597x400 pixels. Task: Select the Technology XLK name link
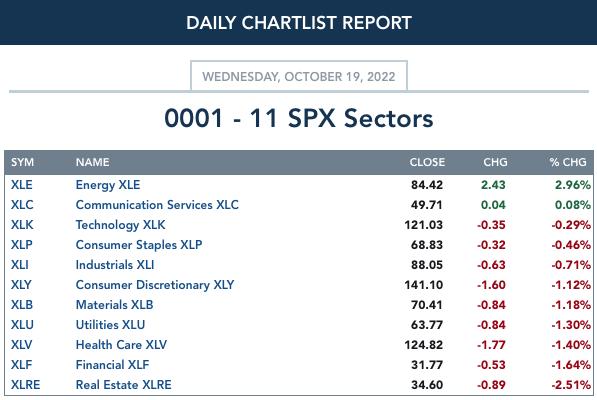120,225
